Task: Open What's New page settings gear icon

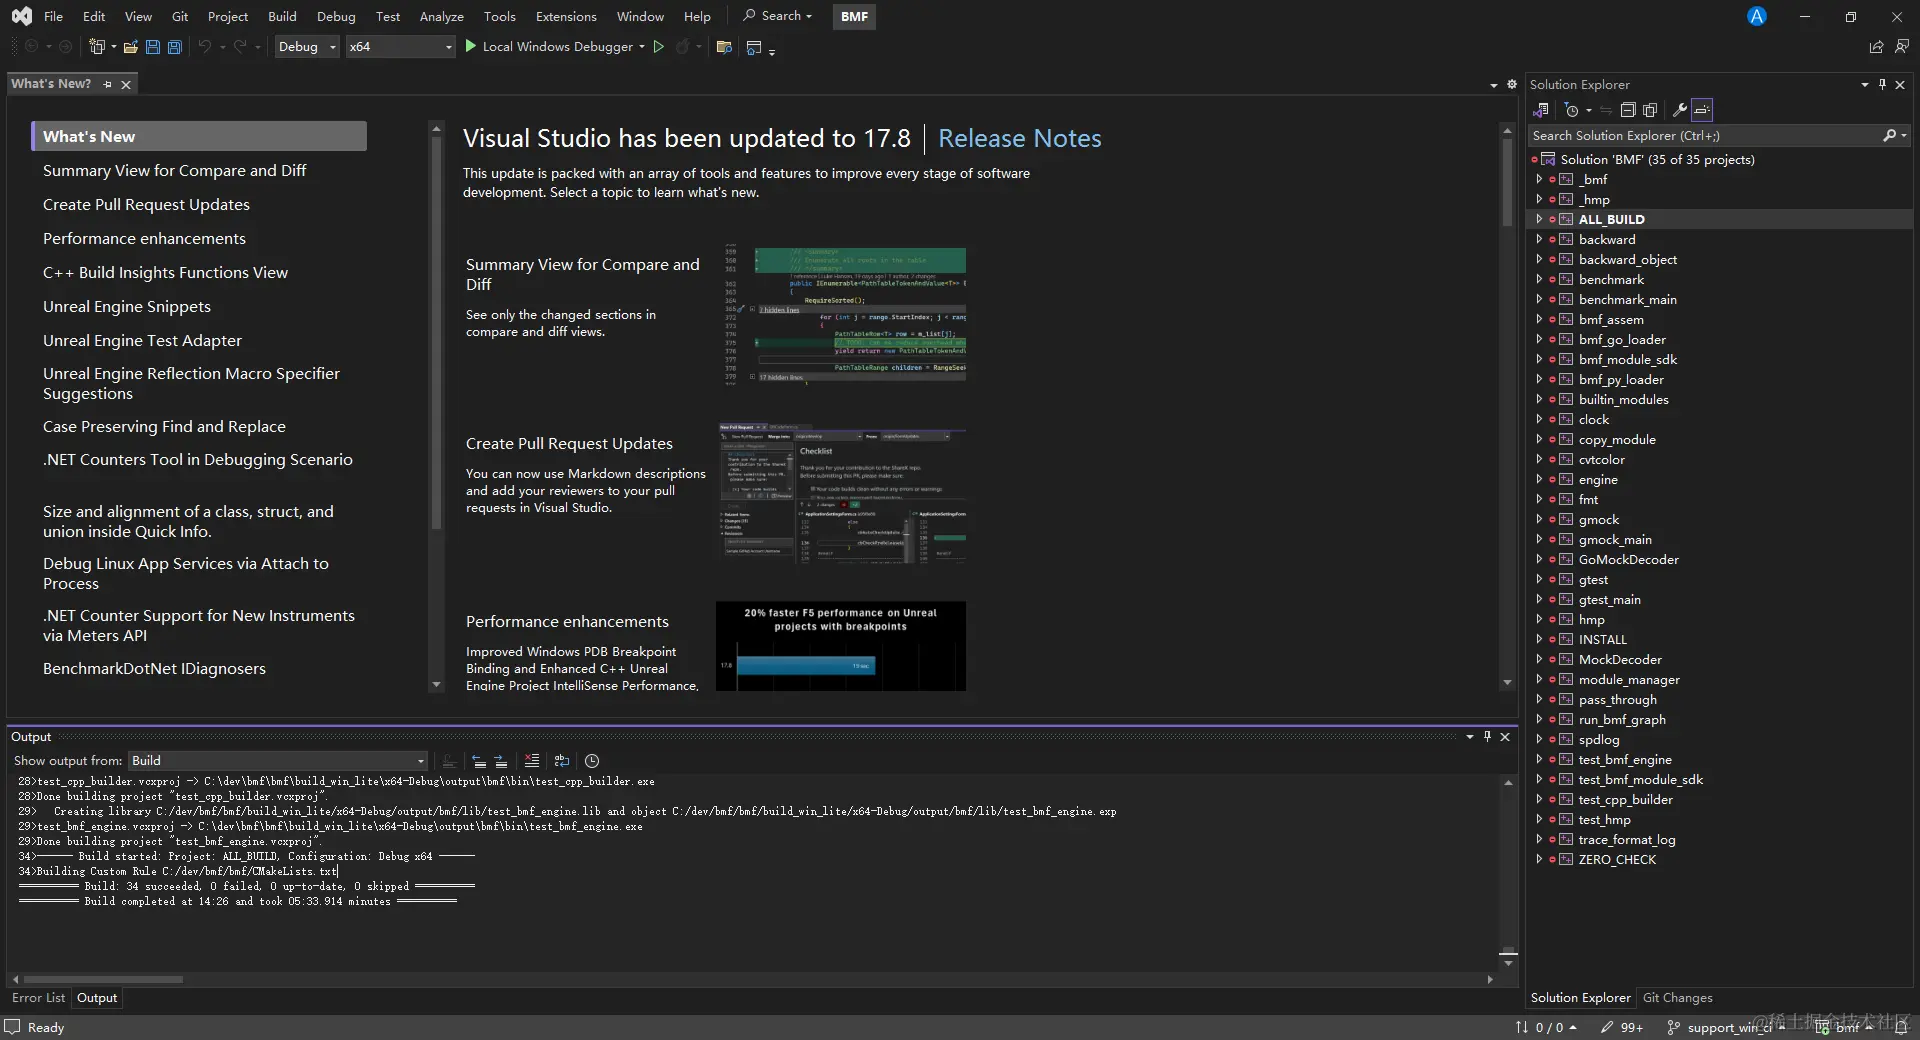Action: (1512, 85)
